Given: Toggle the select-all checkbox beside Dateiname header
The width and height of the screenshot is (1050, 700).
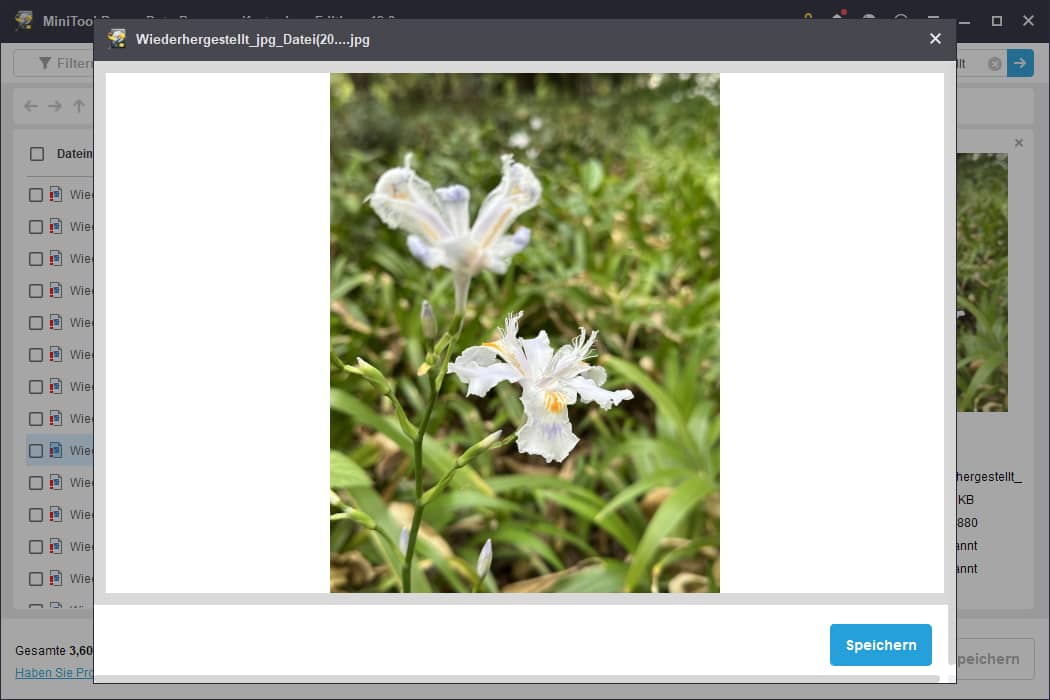Looking at the screenshot, I should pyautogui.click(x=37, y=154).
